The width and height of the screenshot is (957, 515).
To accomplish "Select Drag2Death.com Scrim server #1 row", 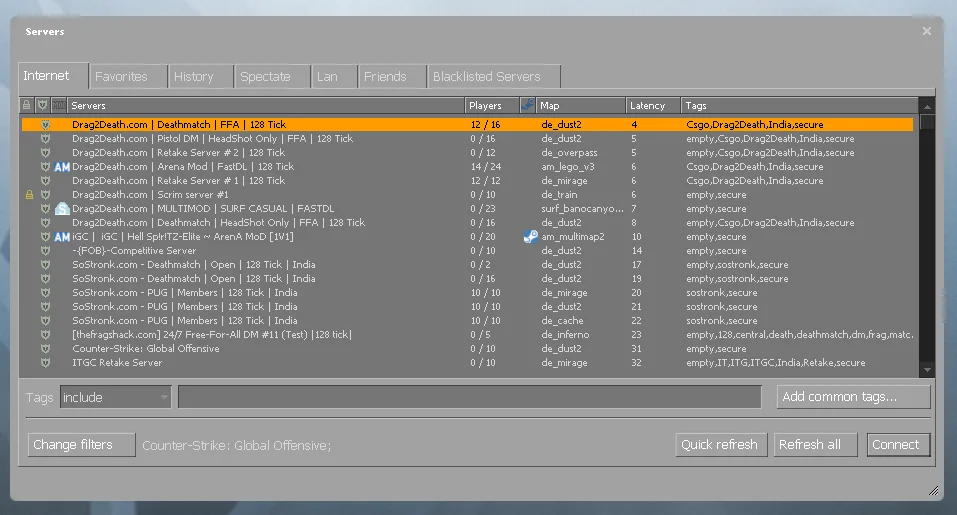I will [x=468, y=195].
